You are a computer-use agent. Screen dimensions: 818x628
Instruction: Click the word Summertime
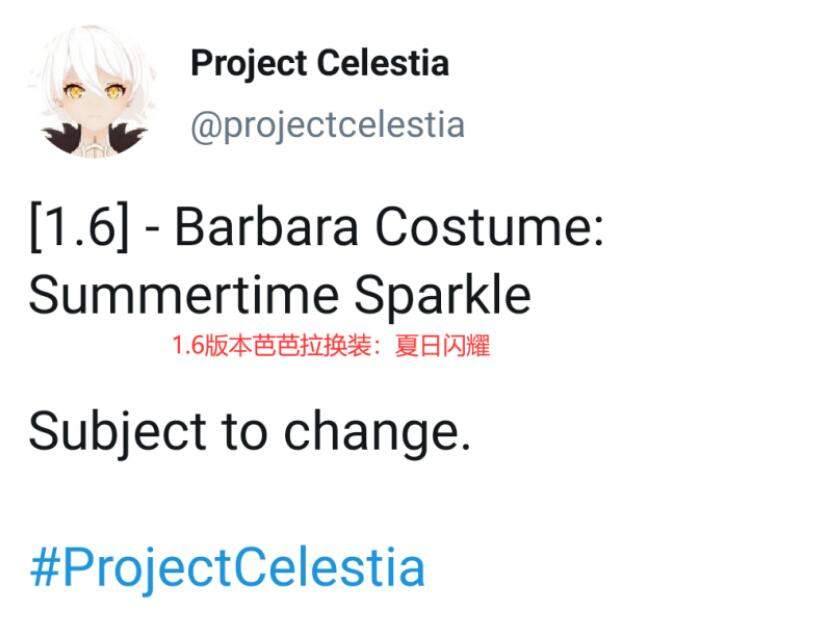(x=184, y=295)
